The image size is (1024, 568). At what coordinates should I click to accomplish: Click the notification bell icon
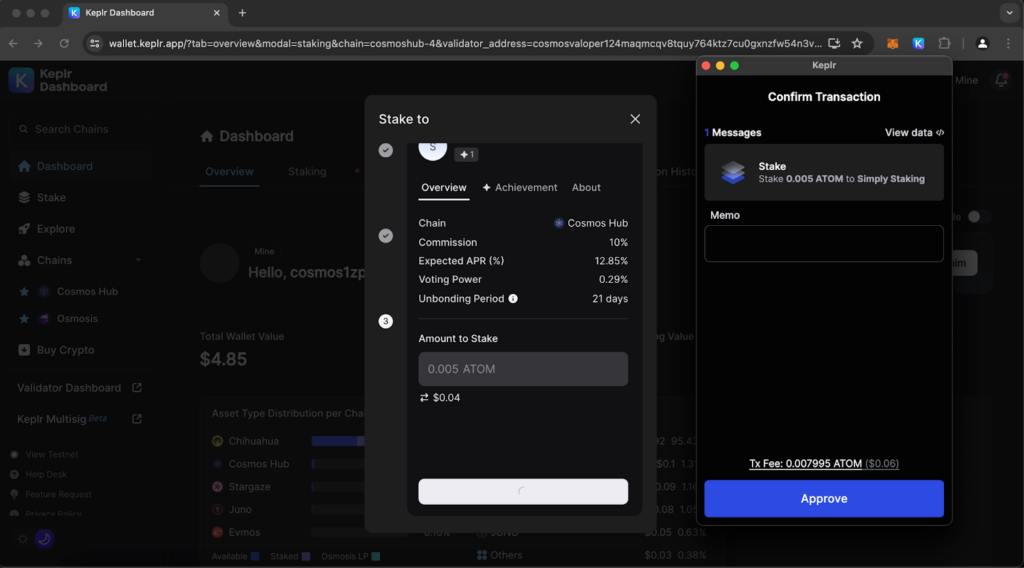click(1001, 80)
